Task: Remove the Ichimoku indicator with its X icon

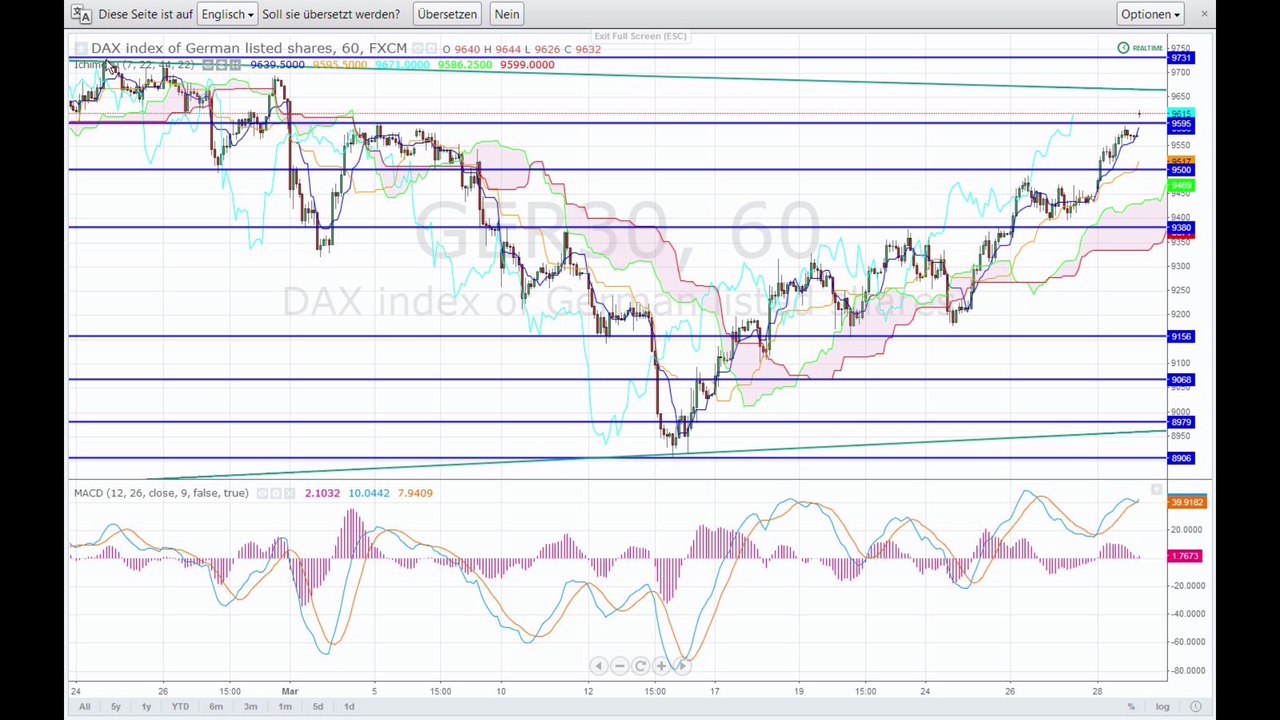Action: click(x=235, y=65)
